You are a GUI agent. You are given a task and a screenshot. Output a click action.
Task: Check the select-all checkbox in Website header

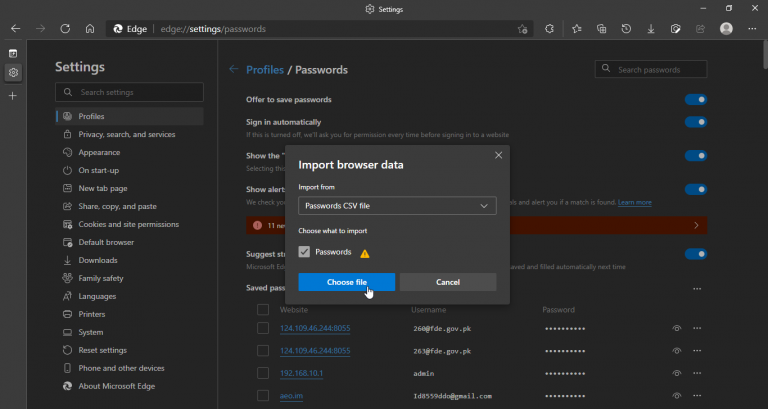(263, 310)
